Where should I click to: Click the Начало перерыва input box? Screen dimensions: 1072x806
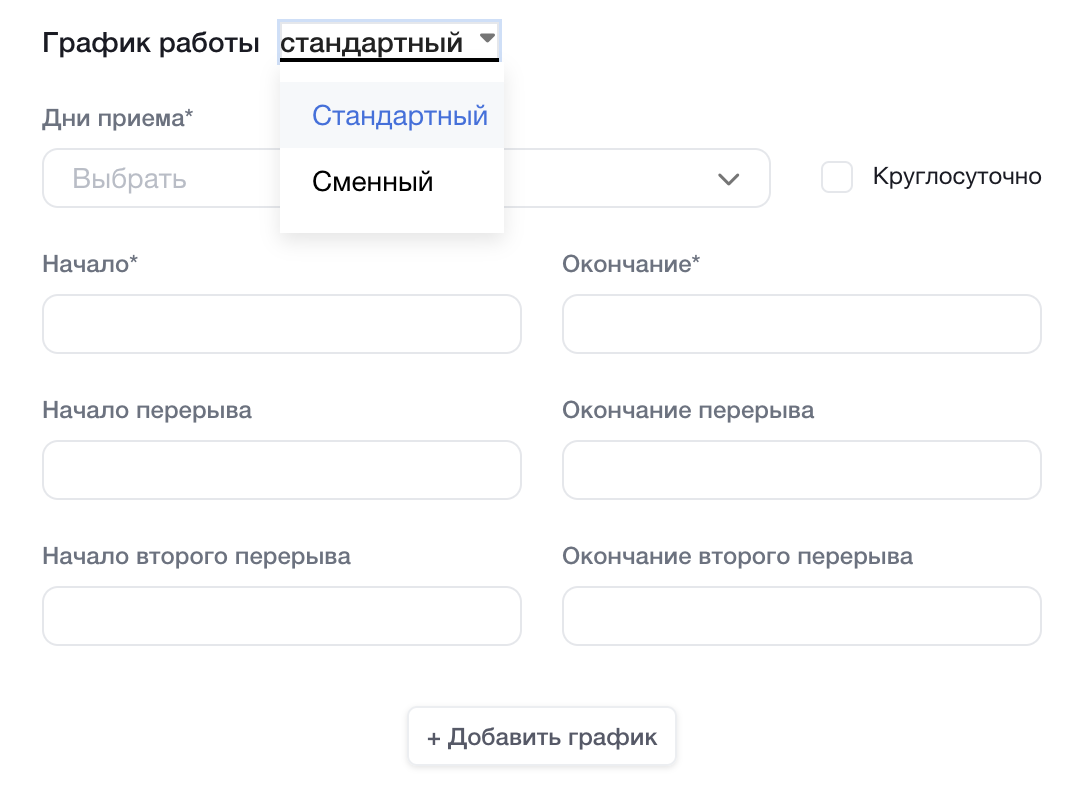[281, 470]
